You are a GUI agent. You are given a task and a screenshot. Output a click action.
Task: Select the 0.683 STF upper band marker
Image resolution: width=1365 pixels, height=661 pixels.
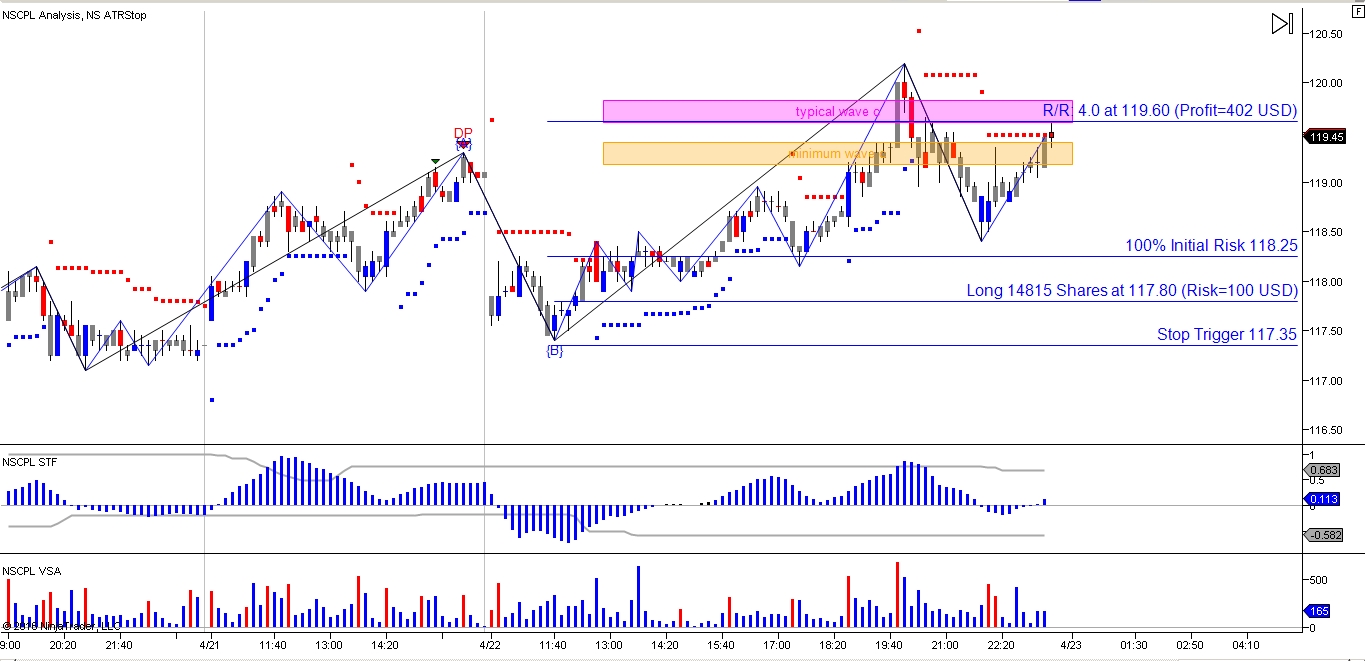tap(1324, 470)
